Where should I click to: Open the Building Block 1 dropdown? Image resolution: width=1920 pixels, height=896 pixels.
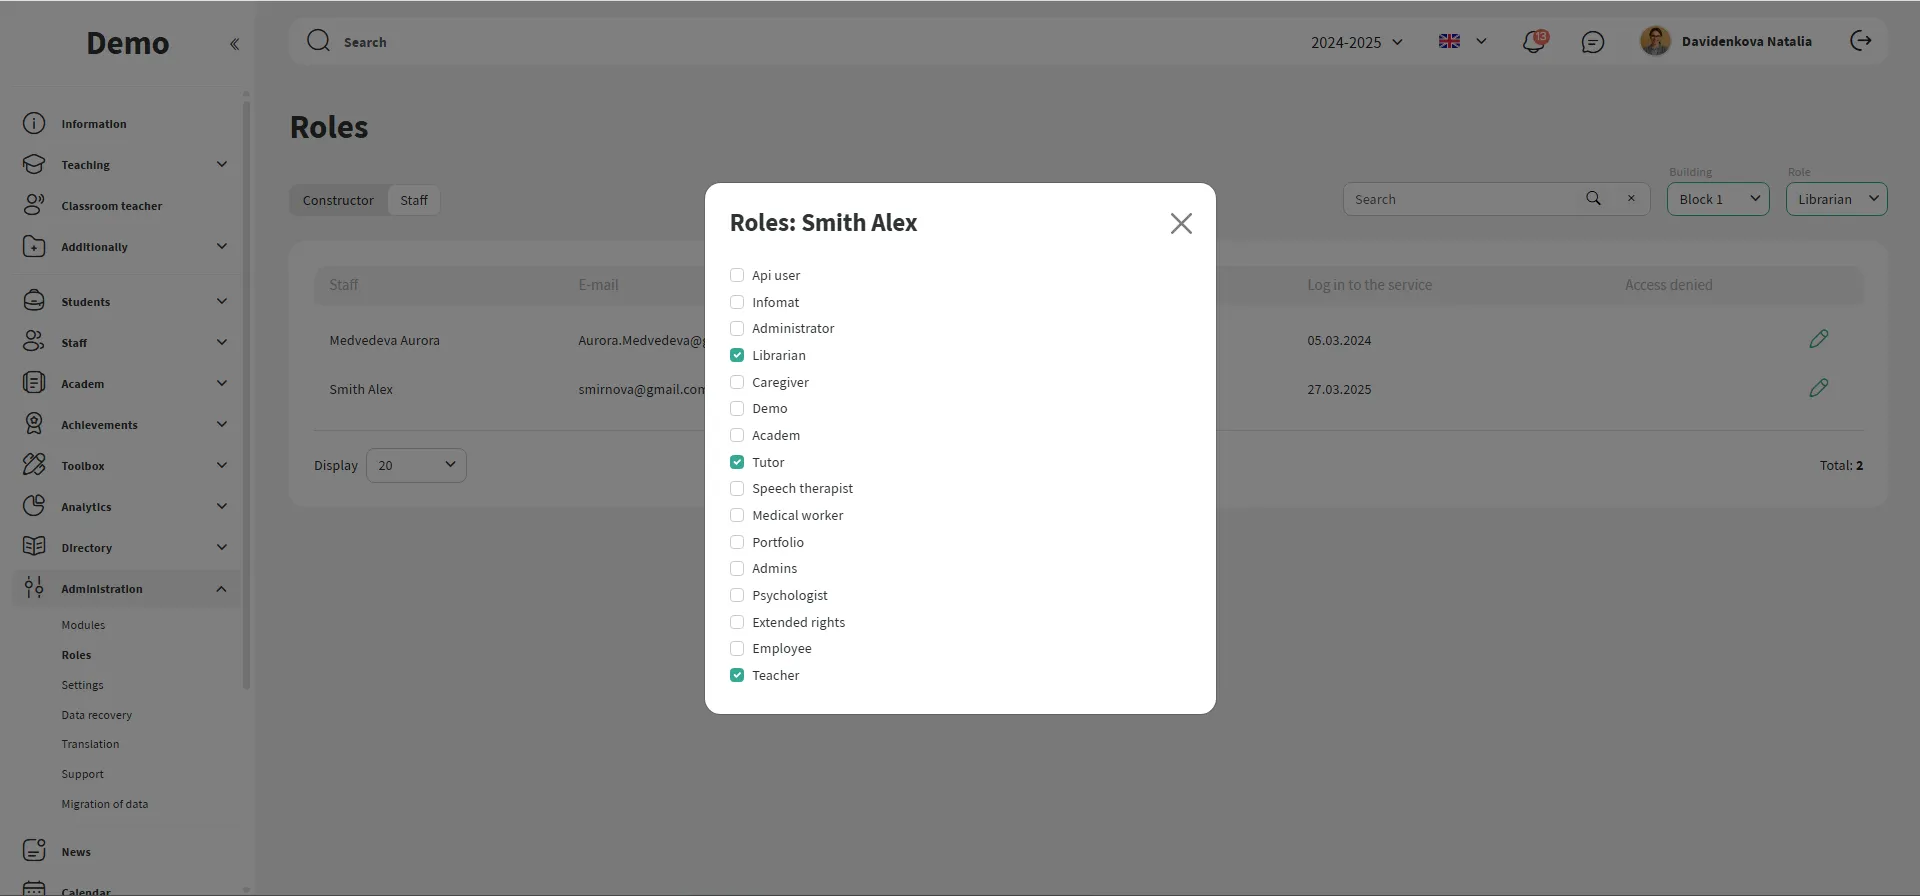(1718, 199)
